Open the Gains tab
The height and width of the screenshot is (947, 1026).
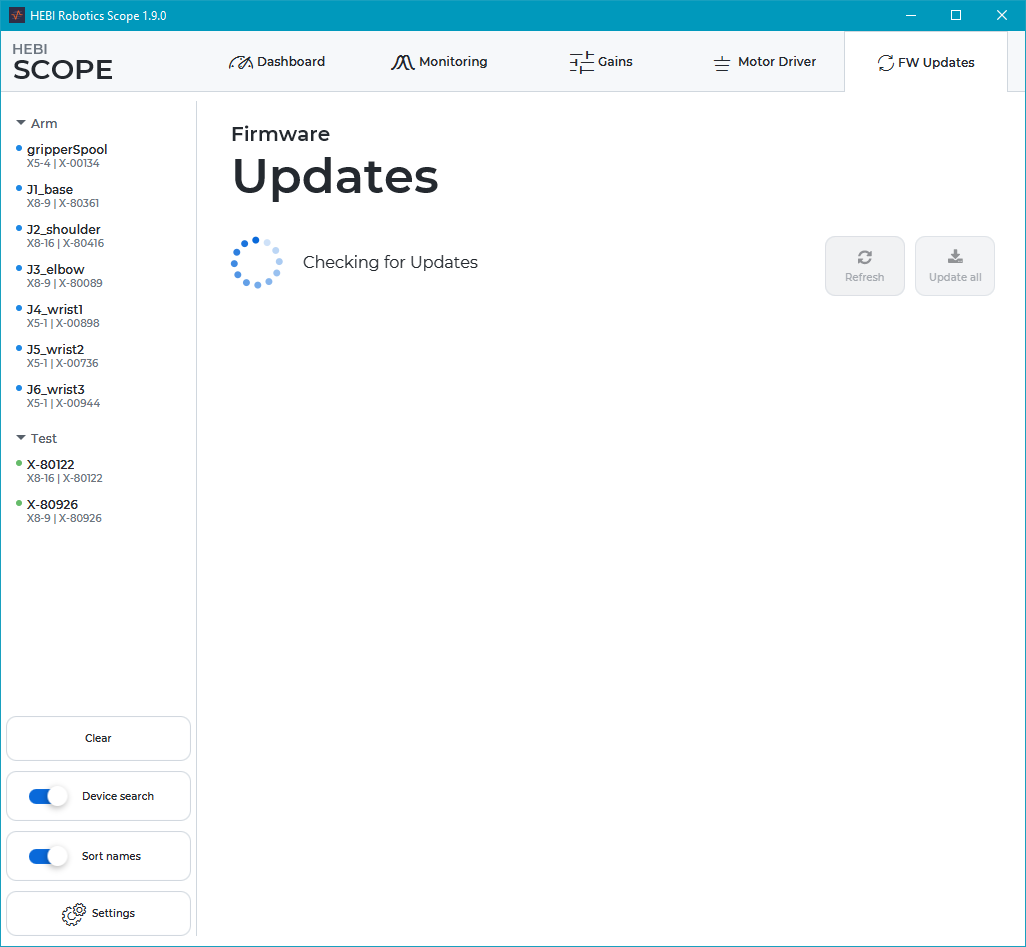[601, 62]
